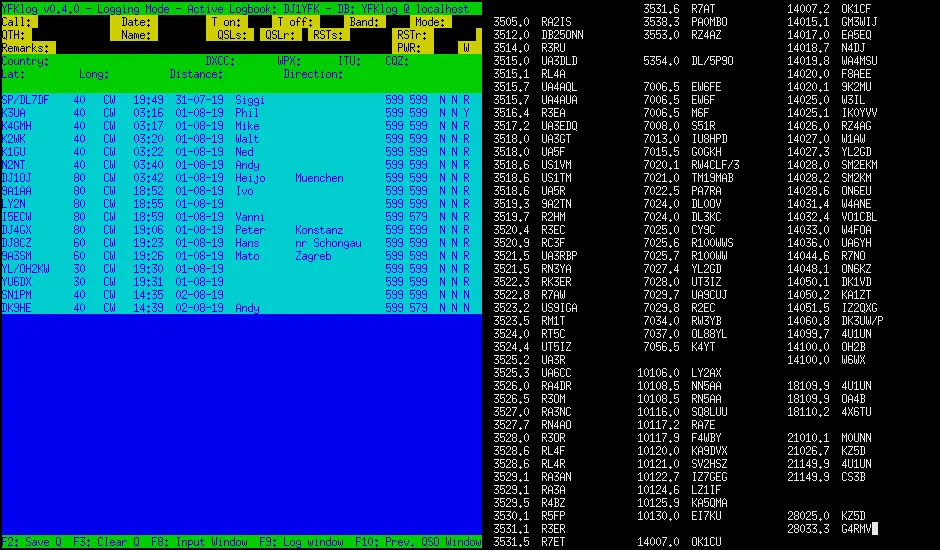Viewport: 940px width, 550px height.
Task: Click the Name input field
Action: (x=182, y=35)
